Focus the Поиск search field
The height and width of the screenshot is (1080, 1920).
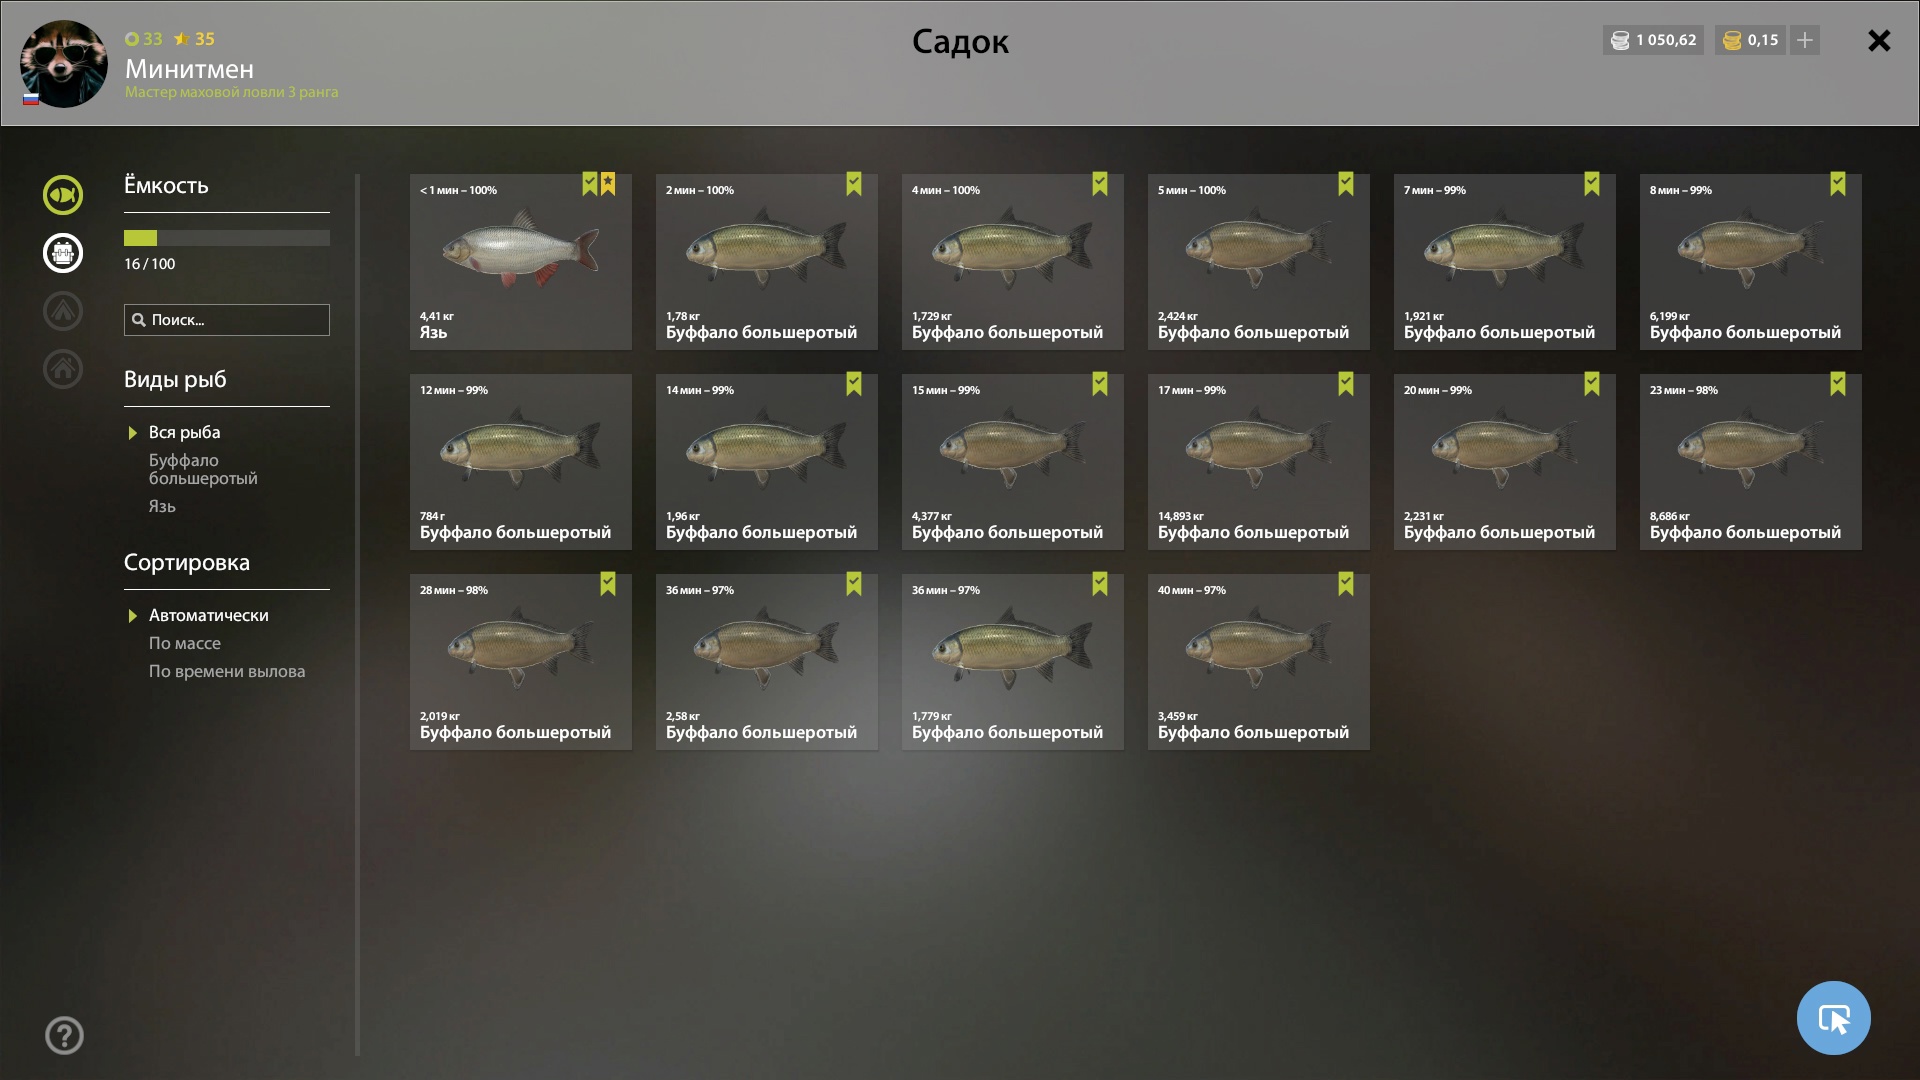[x=227, y=320]
